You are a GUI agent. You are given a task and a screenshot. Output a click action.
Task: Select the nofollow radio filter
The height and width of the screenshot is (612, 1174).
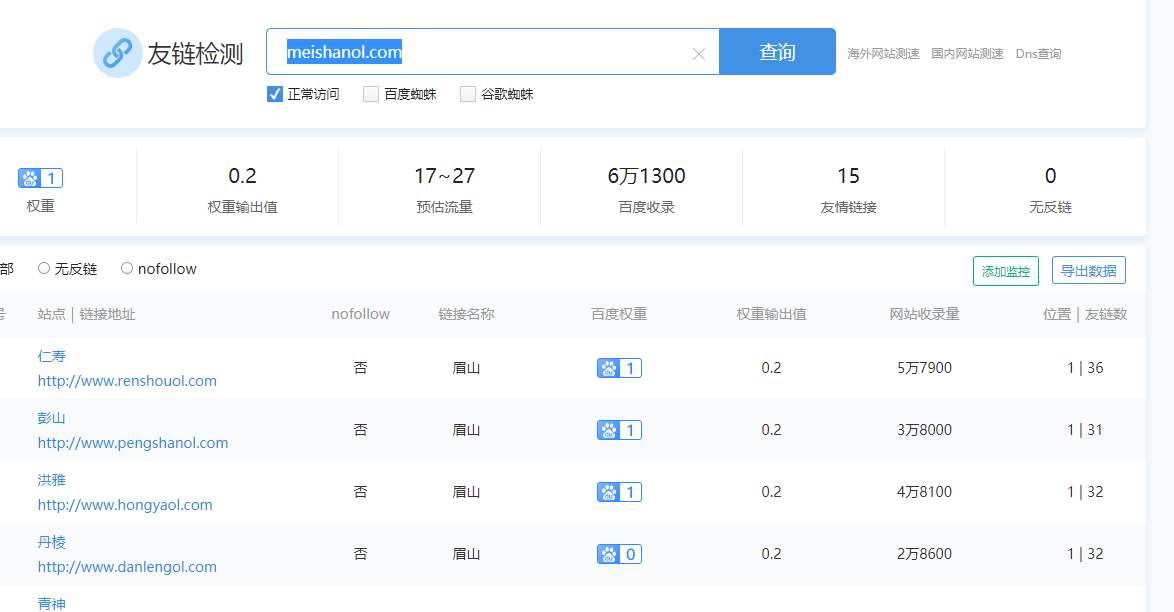coord(127,268)
